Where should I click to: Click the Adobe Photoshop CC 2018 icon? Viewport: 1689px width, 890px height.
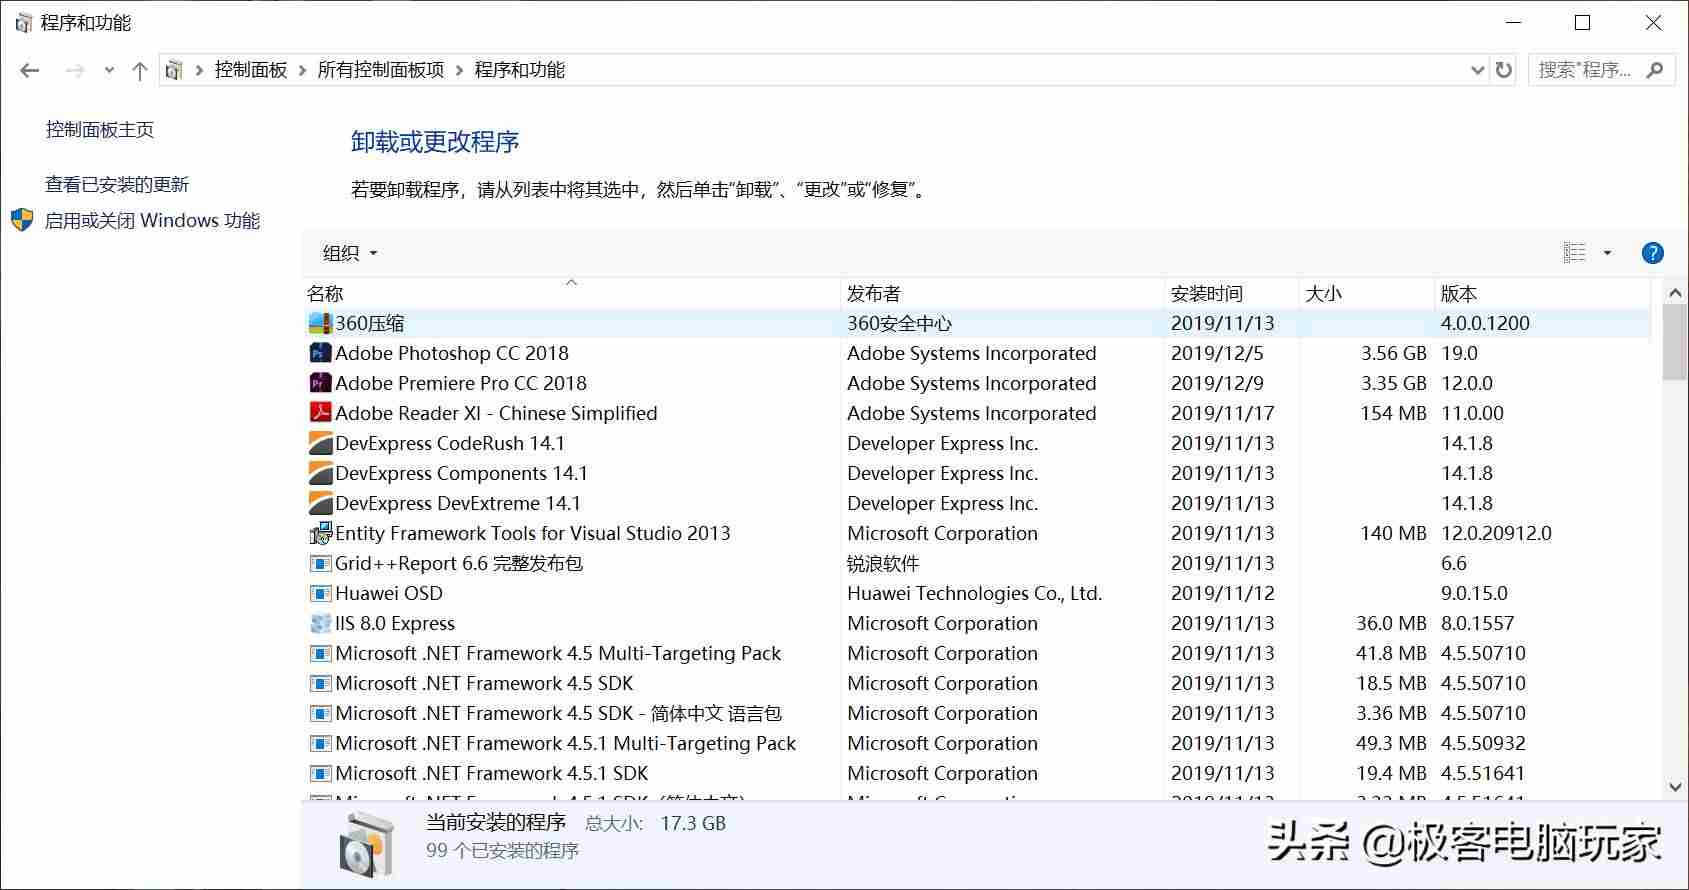coord(320,353)
